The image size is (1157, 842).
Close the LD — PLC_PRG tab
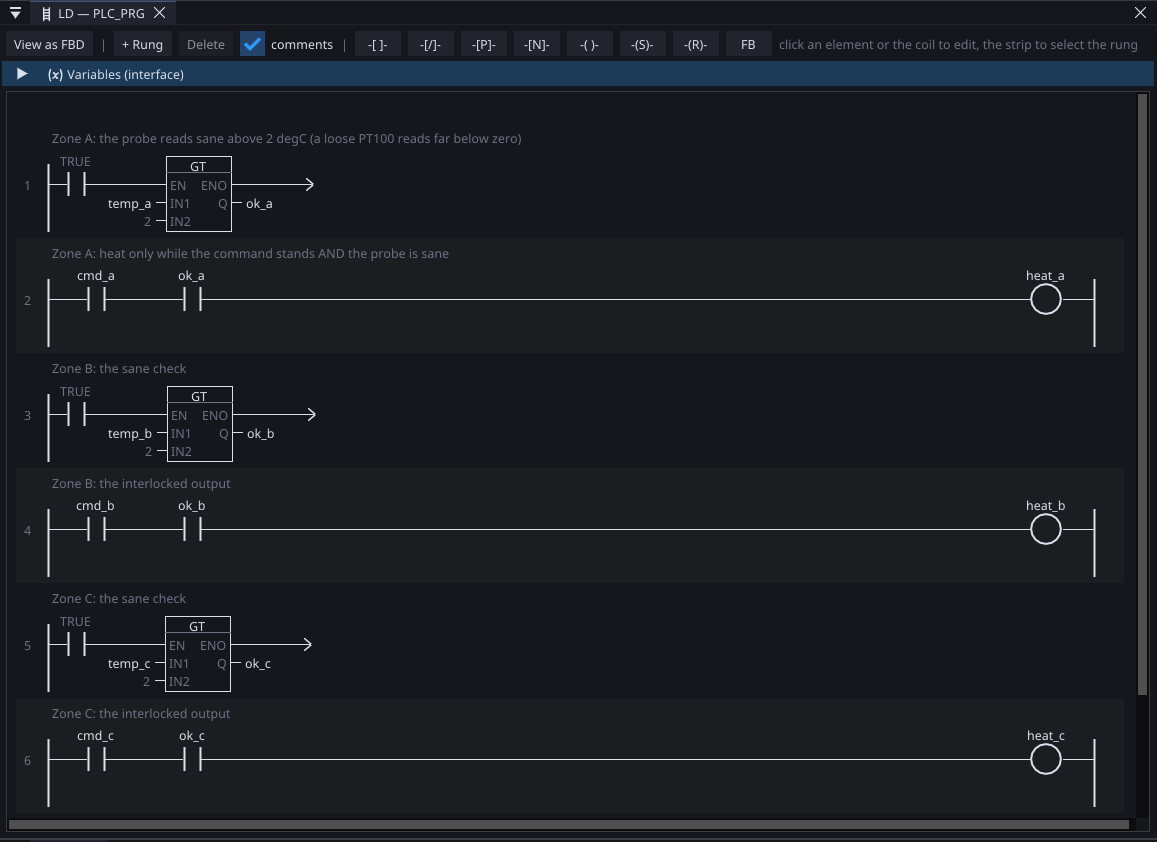pyautogui.click(x=159, y=13)
